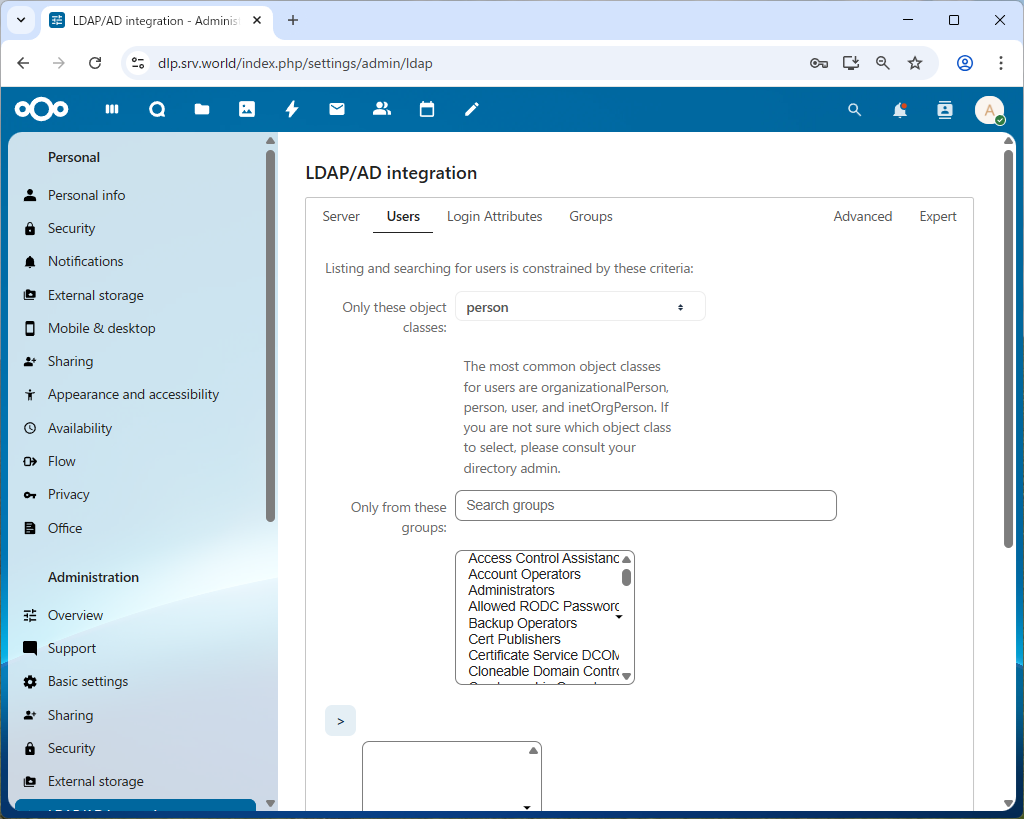Switch to the Groups tab
Image resolution: width=1024 pixels, height=819 pixels.
tap(591, 216)
